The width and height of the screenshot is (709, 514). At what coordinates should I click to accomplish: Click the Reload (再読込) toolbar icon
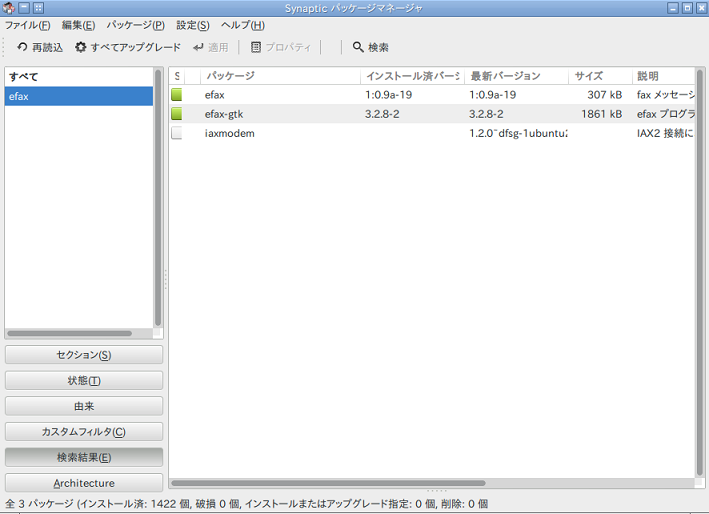point(22,47)
